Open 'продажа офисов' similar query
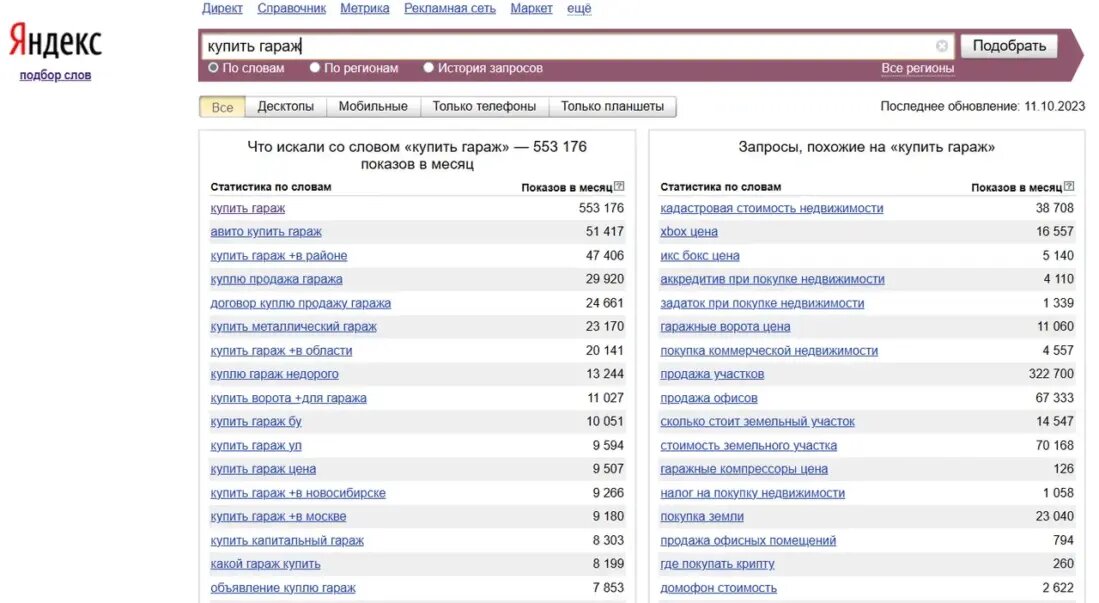The image size is (1099, 603). click(709, 398)
